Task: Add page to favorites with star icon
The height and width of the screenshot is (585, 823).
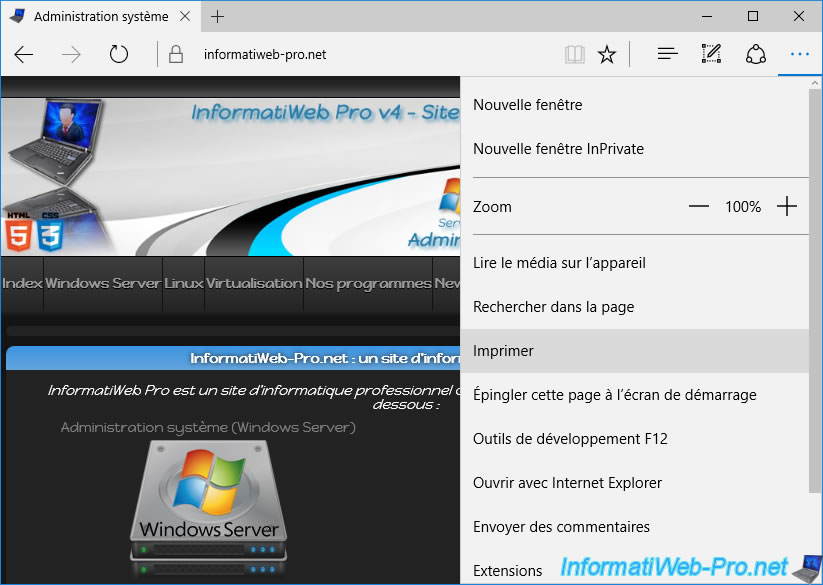Action: (607, 54)
